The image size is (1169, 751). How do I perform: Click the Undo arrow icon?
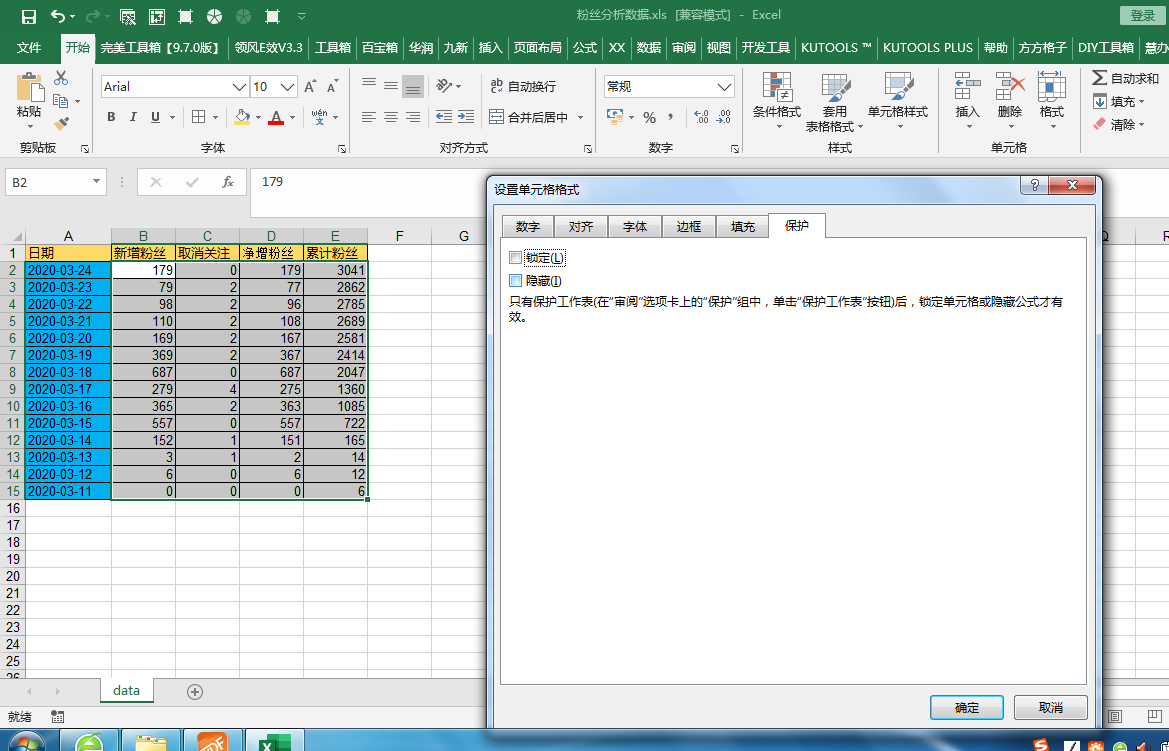[x=58, y=16]
